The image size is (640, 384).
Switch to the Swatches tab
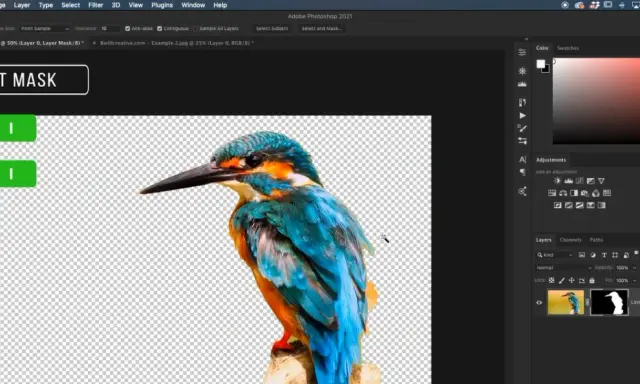(x=568, y=48)
